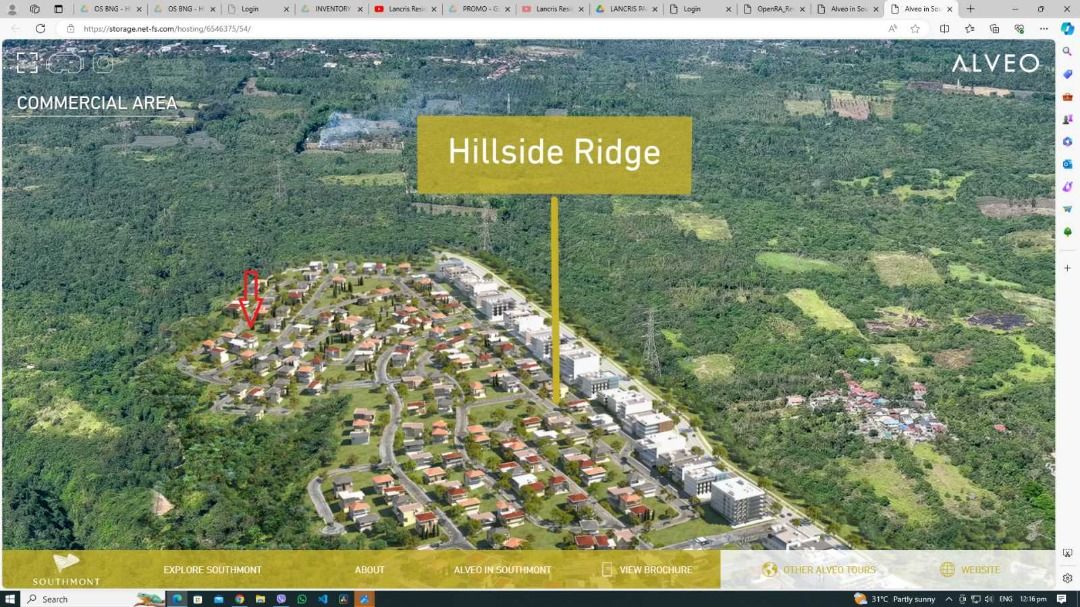
Task: Switch to OpenRA tab
Action: 773,9
